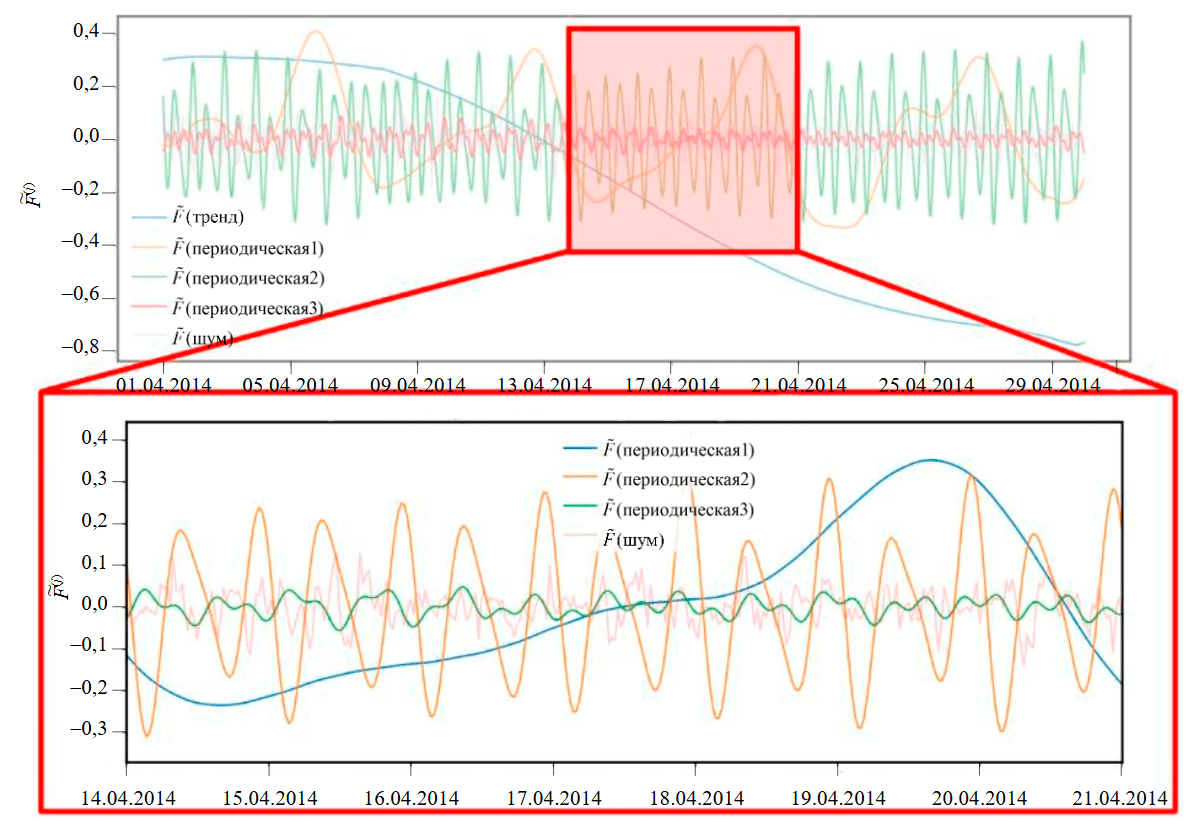The height and width of the screenshot is (827, 1196).
Task: Select orange периодическая2 legend label in lower chart
Action: click(677, 478)
